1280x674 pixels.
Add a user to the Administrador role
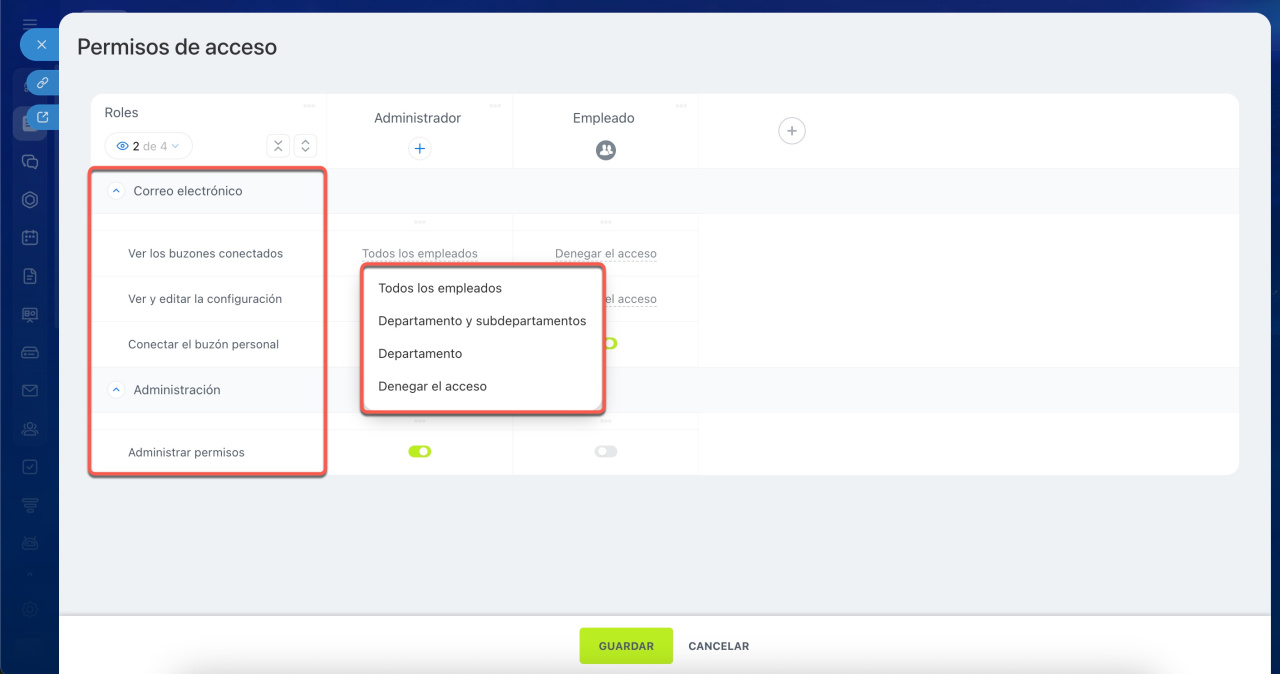point(420,149)
